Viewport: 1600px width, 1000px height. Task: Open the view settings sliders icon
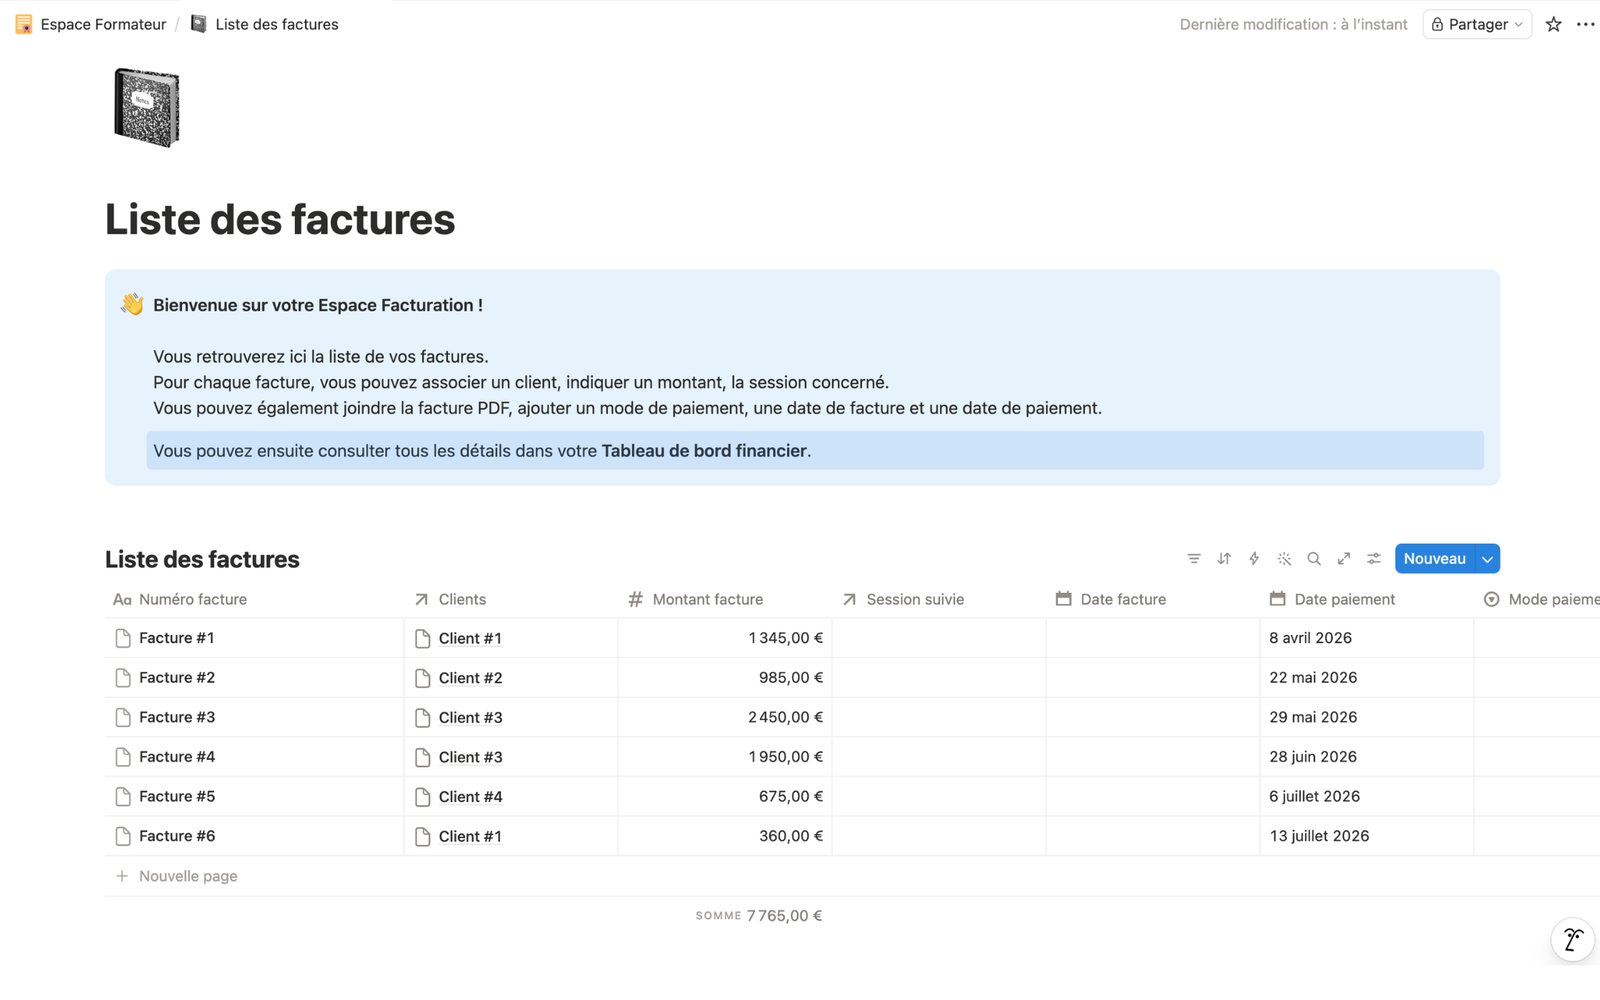1374,559
